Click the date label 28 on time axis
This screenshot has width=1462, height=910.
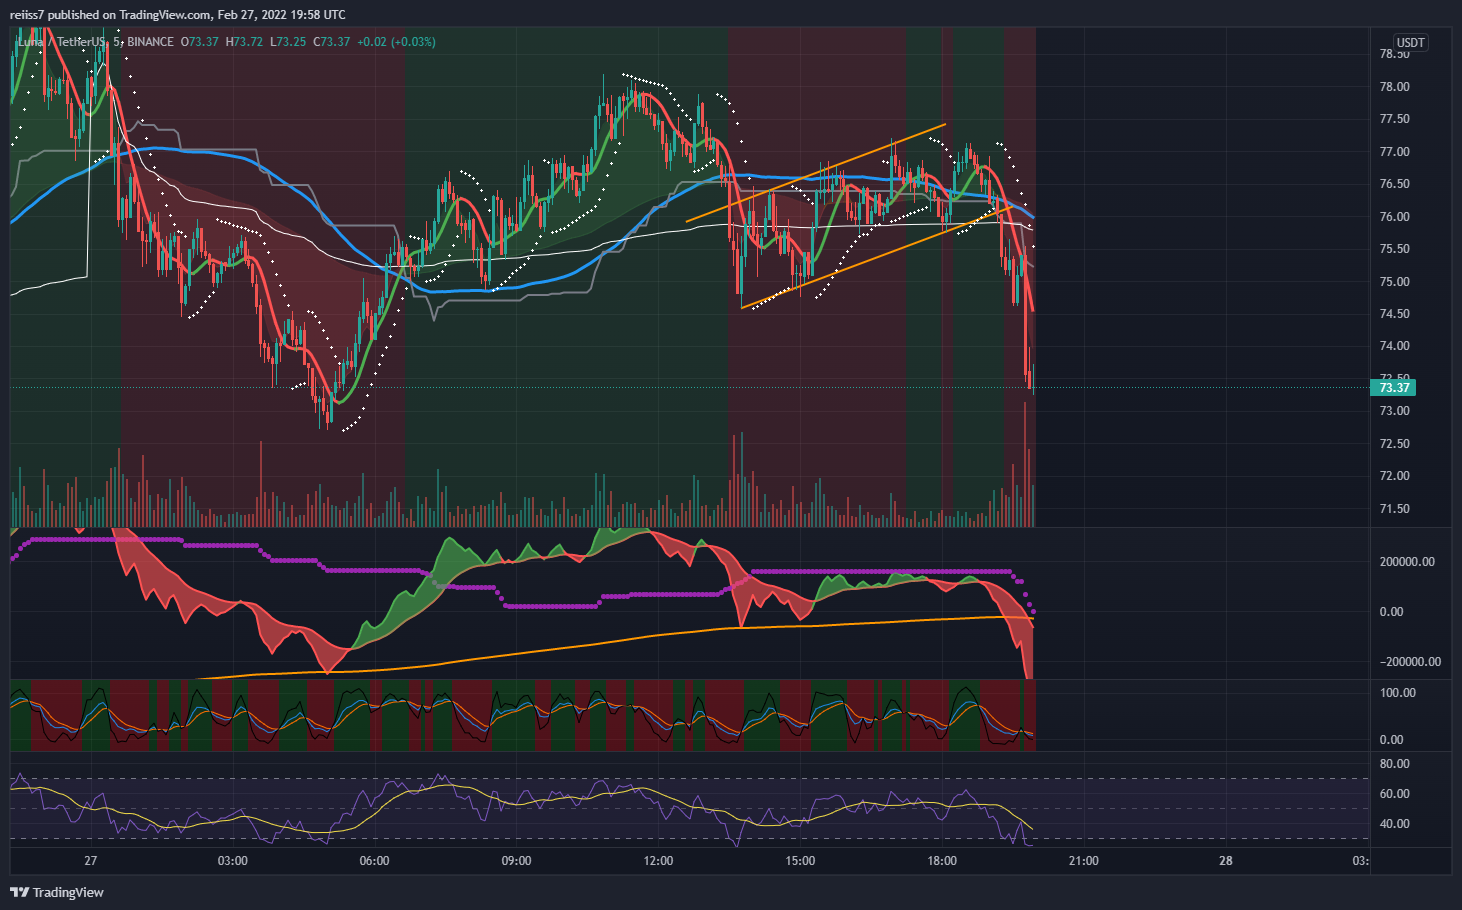click(1226, 861)
